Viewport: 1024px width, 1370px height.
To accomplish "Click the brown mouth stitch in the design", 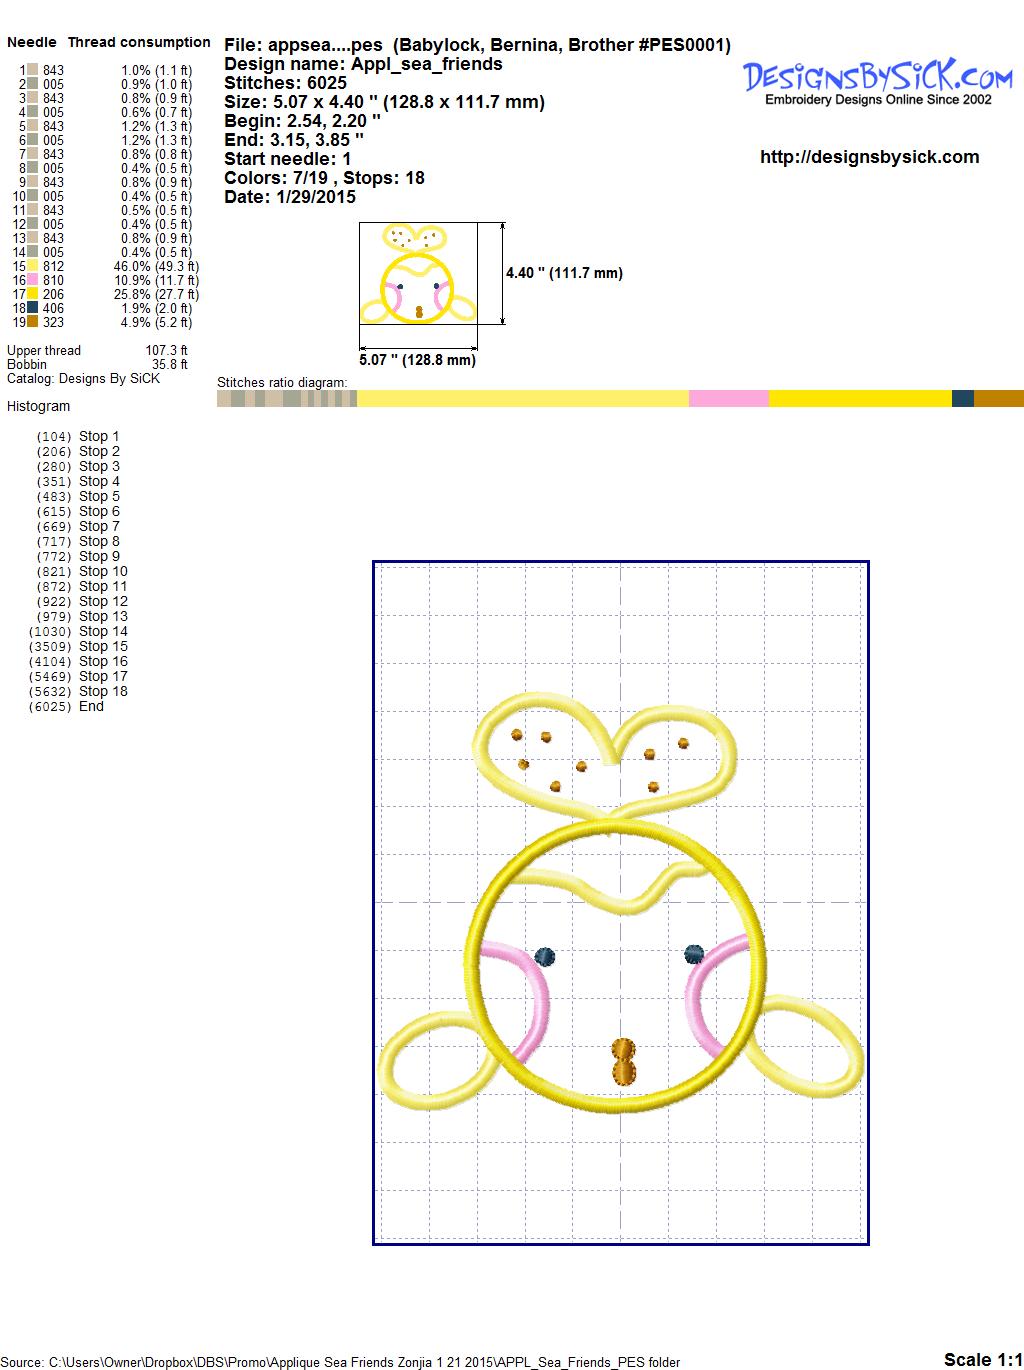I will [x=623, y=1061].
